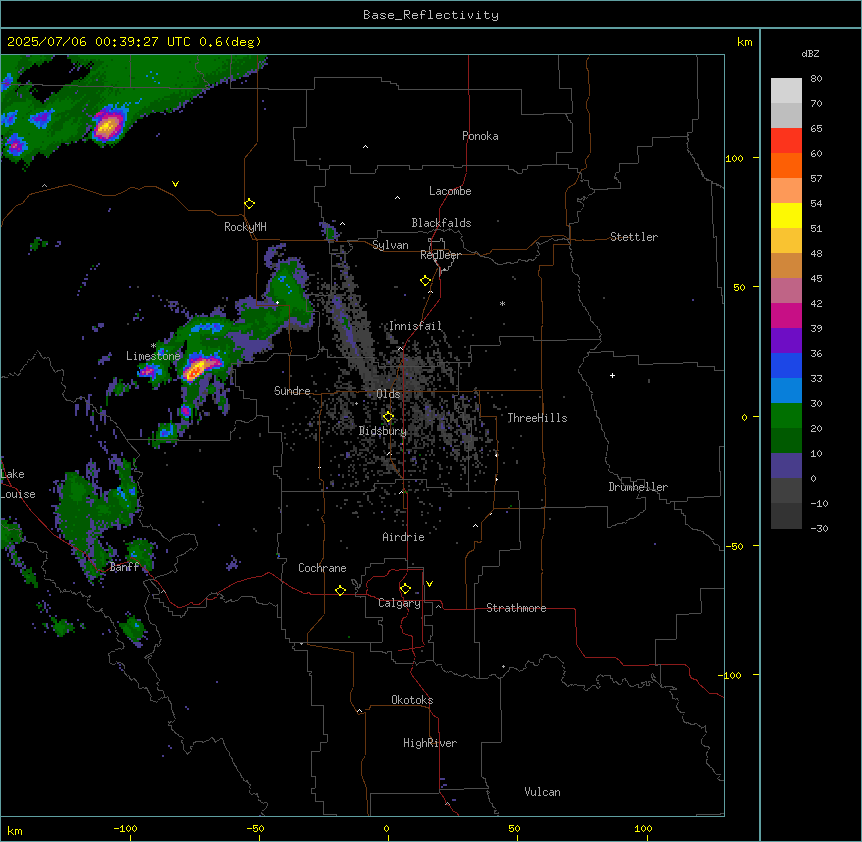Pick the magenta 39–42 dBZ legend band
The image size is (862, 842).
786,316
